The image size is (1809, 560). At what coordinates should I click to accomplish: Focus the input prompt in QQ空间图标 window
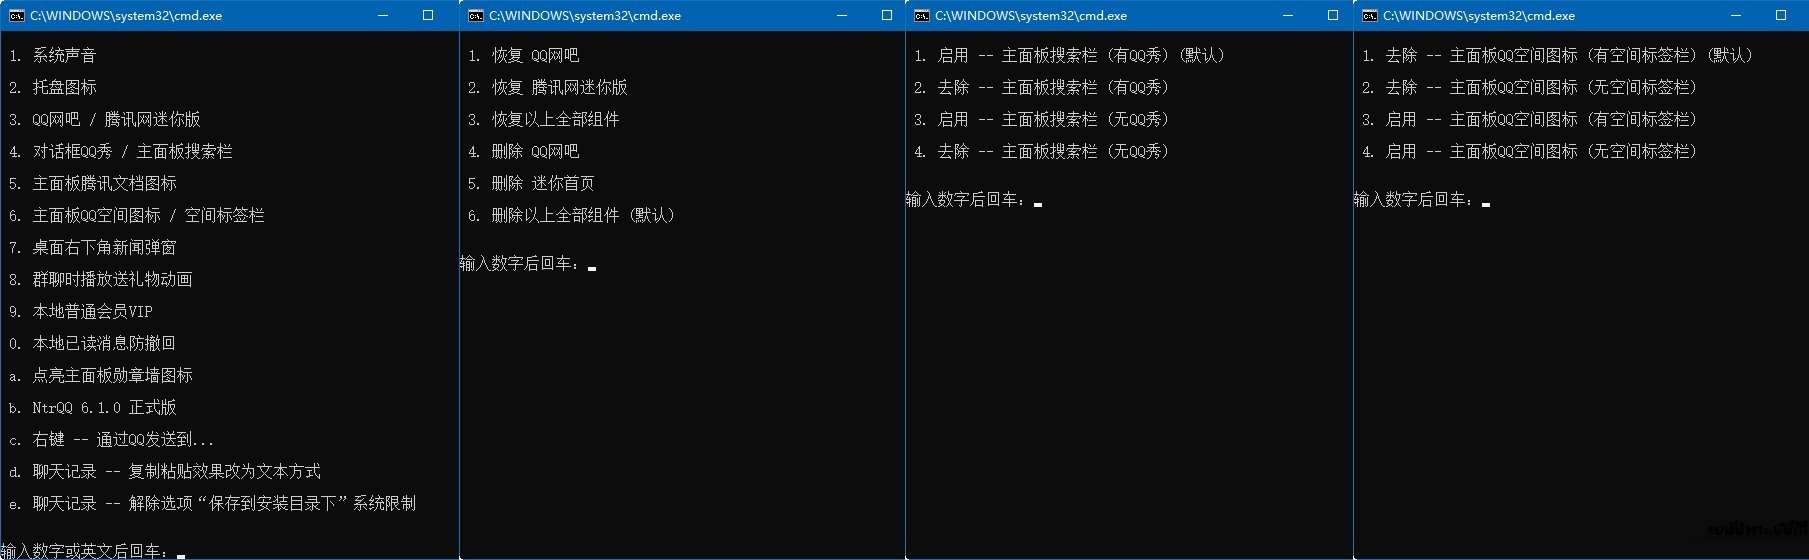point(1414,200)
